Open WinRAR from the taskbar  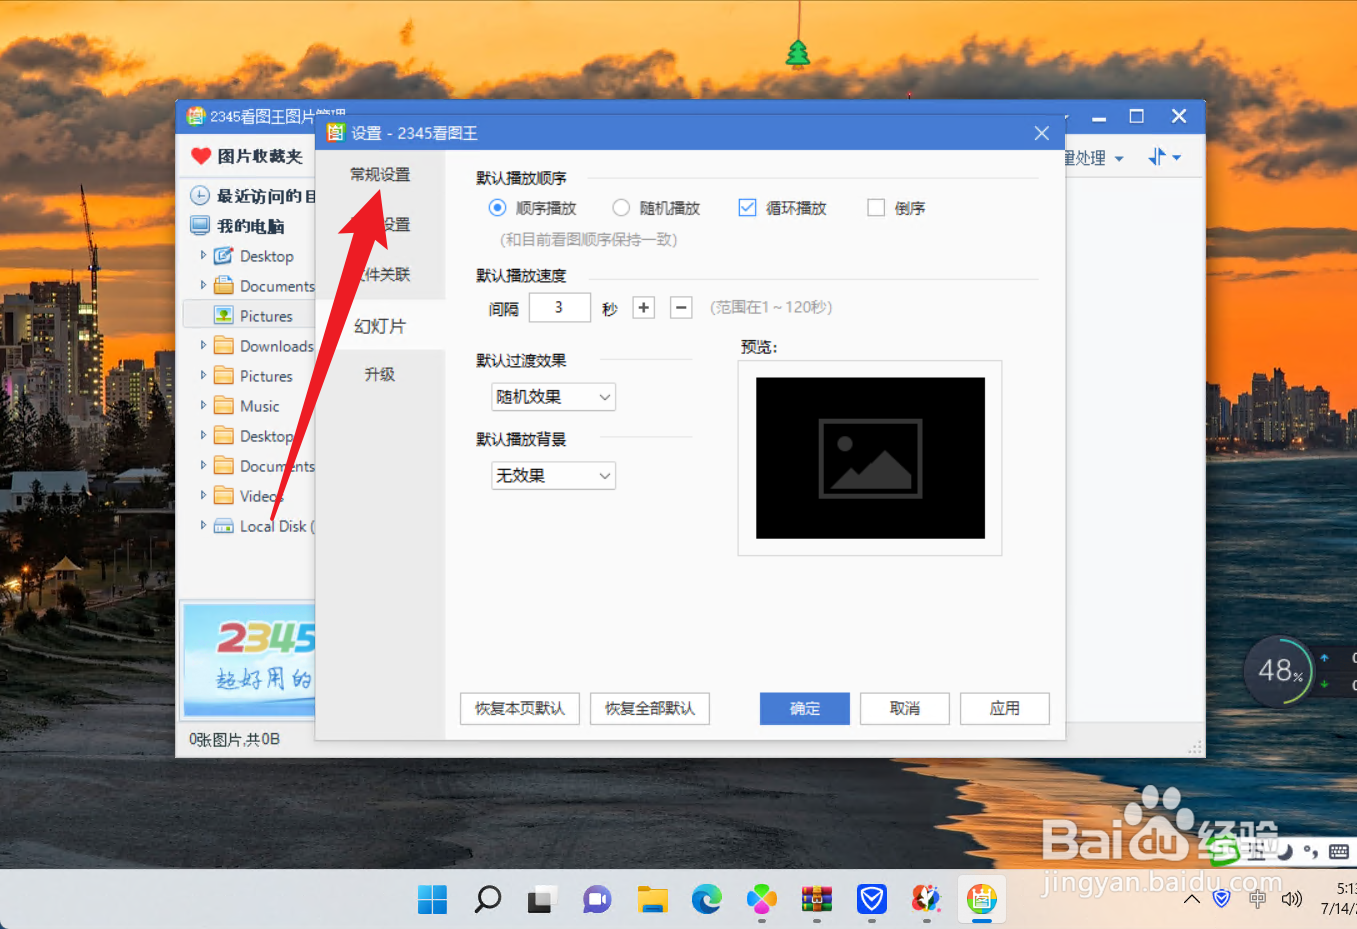point(817,900)
